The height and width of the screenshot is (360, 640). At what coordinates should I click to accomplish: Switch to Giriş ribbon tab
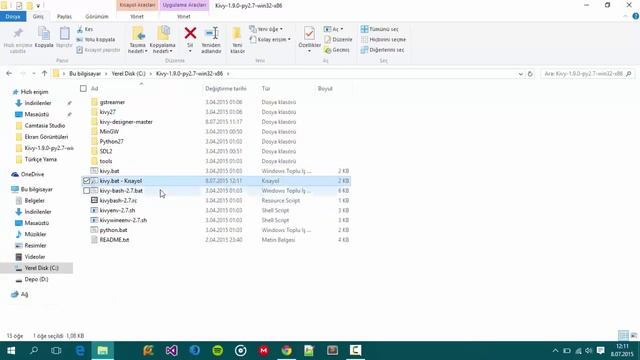pos(38,16)
